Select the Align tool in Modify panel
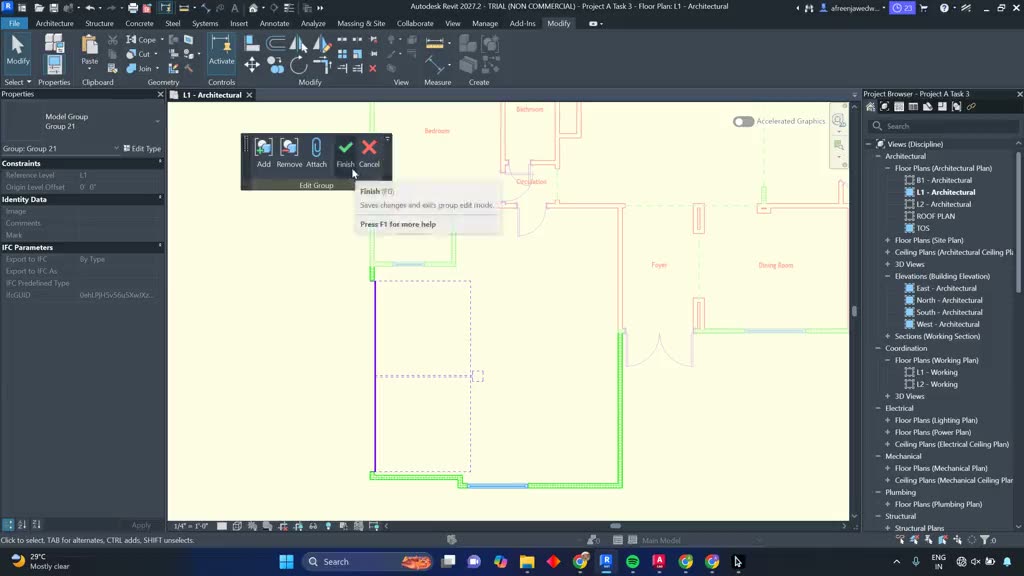Image resolution: width=1024 pixels, height=576 pixels. pos(251,43)
